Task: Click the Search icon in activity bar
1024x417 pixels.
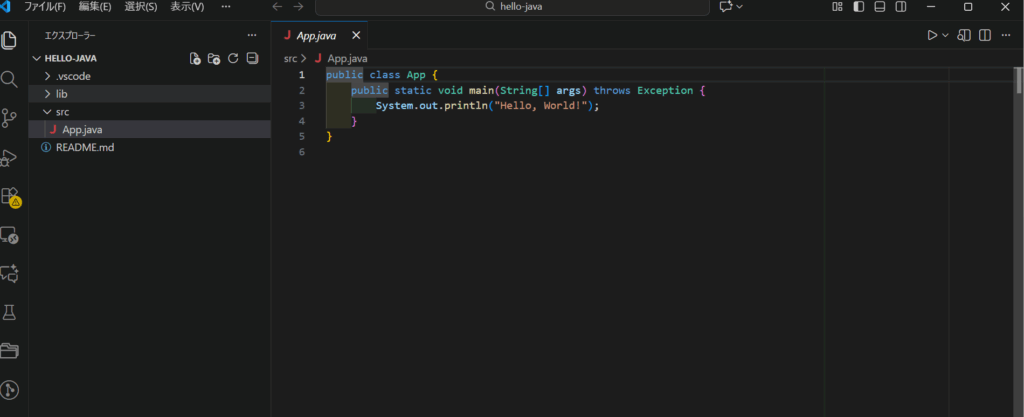Action: (x=10, y=79)
